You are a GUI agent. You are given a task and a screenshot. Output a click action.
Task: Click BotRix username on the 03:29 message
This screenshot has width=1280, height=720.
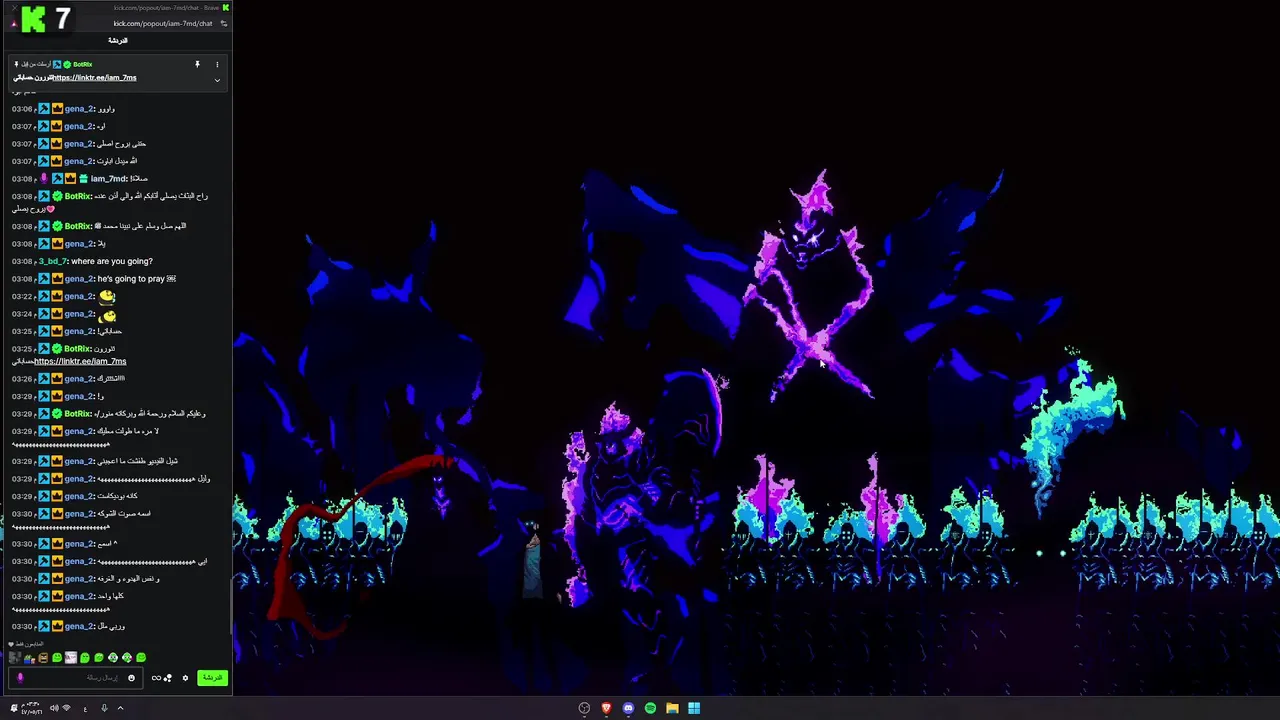coord(78,414)
